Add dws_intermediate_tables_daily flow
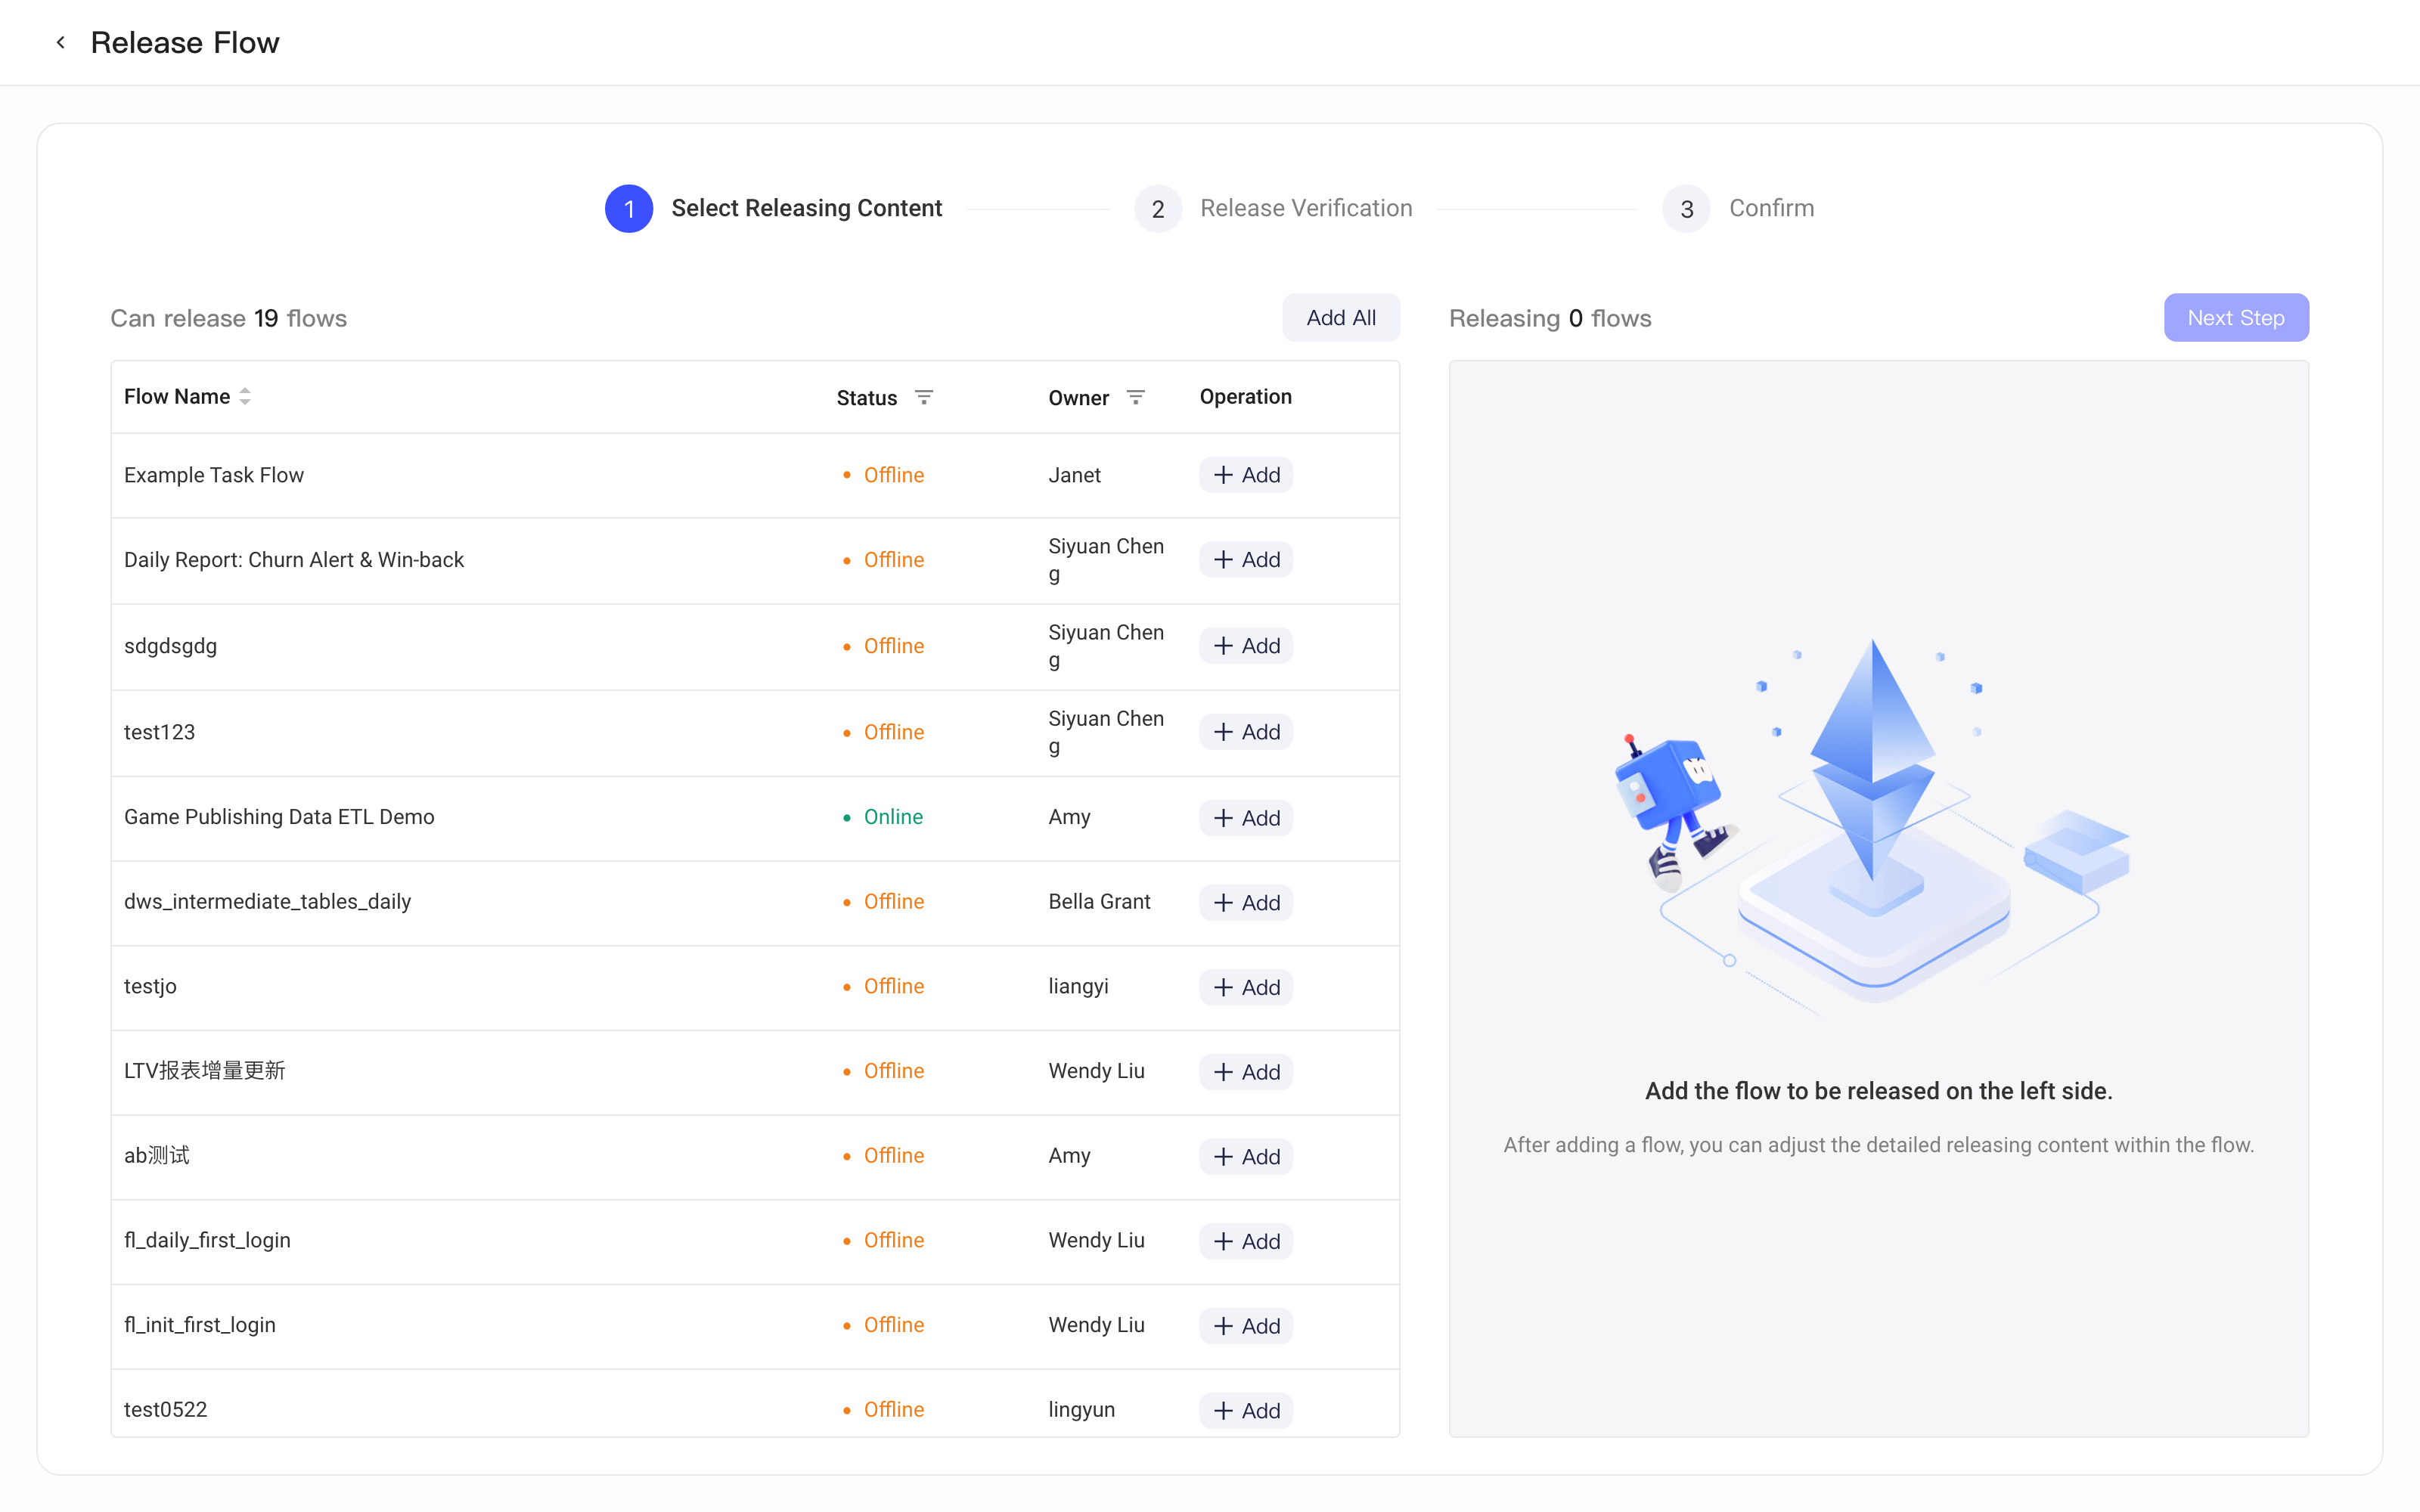 (1246, 903)
